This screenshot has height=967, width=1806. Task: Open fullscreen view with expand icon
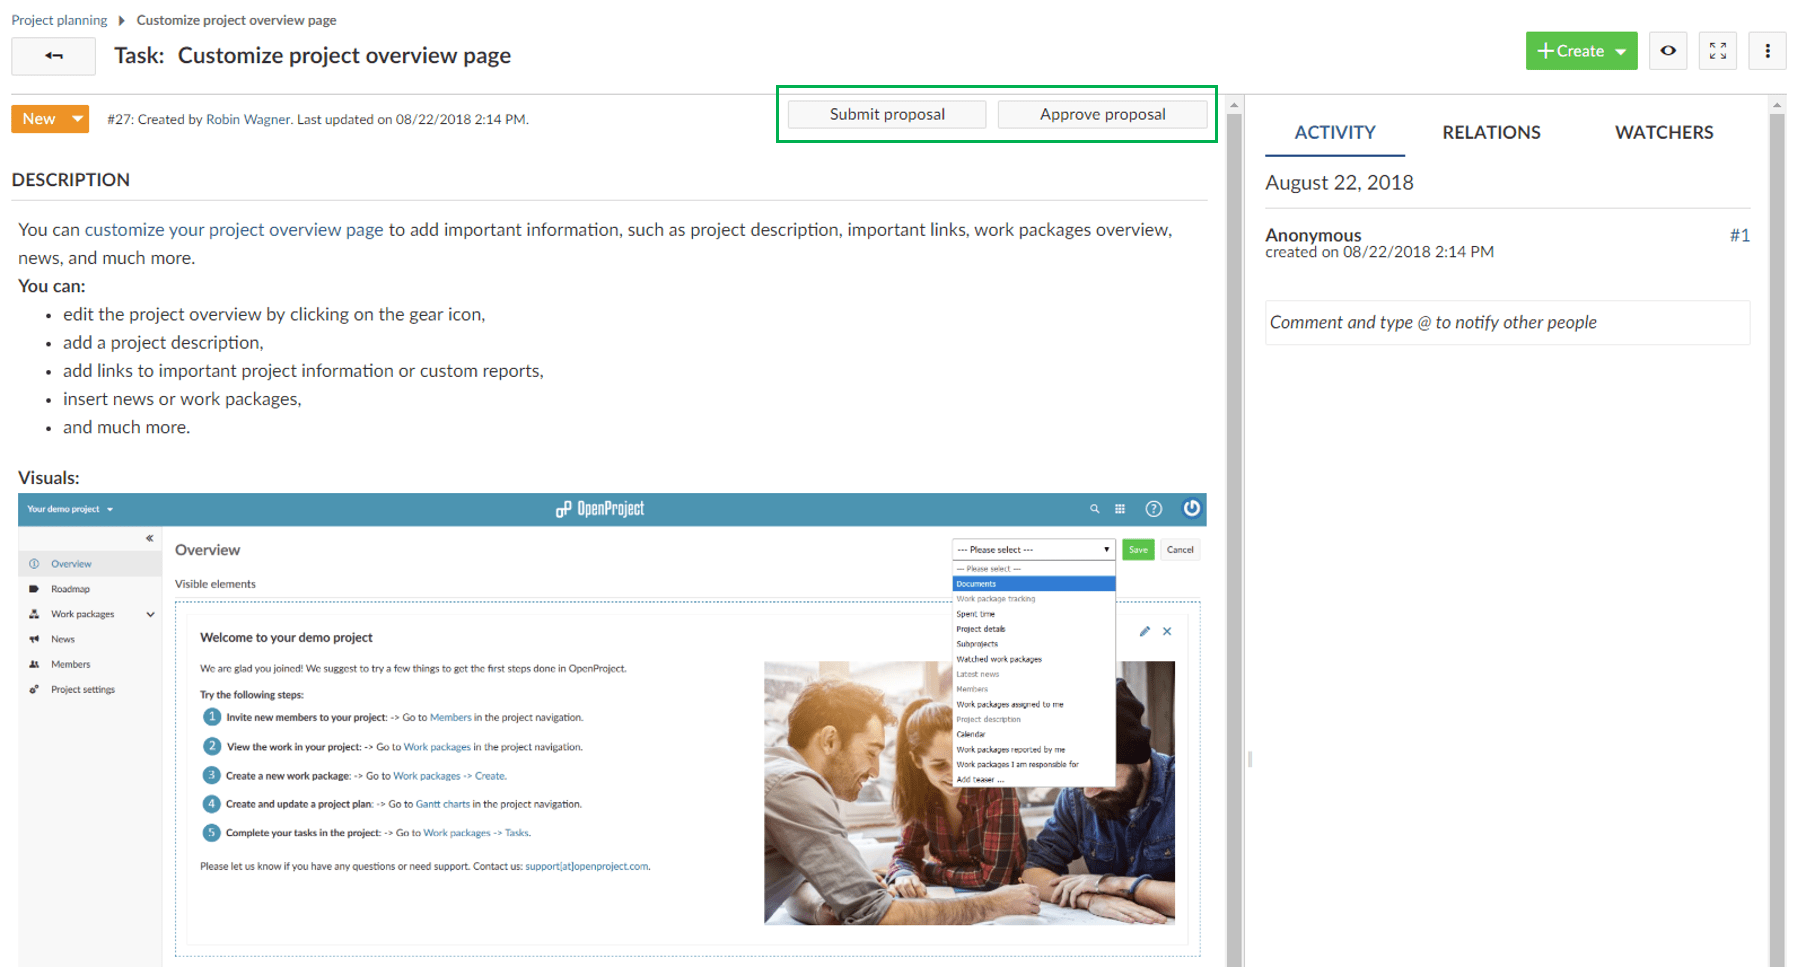coord(1717,51)
